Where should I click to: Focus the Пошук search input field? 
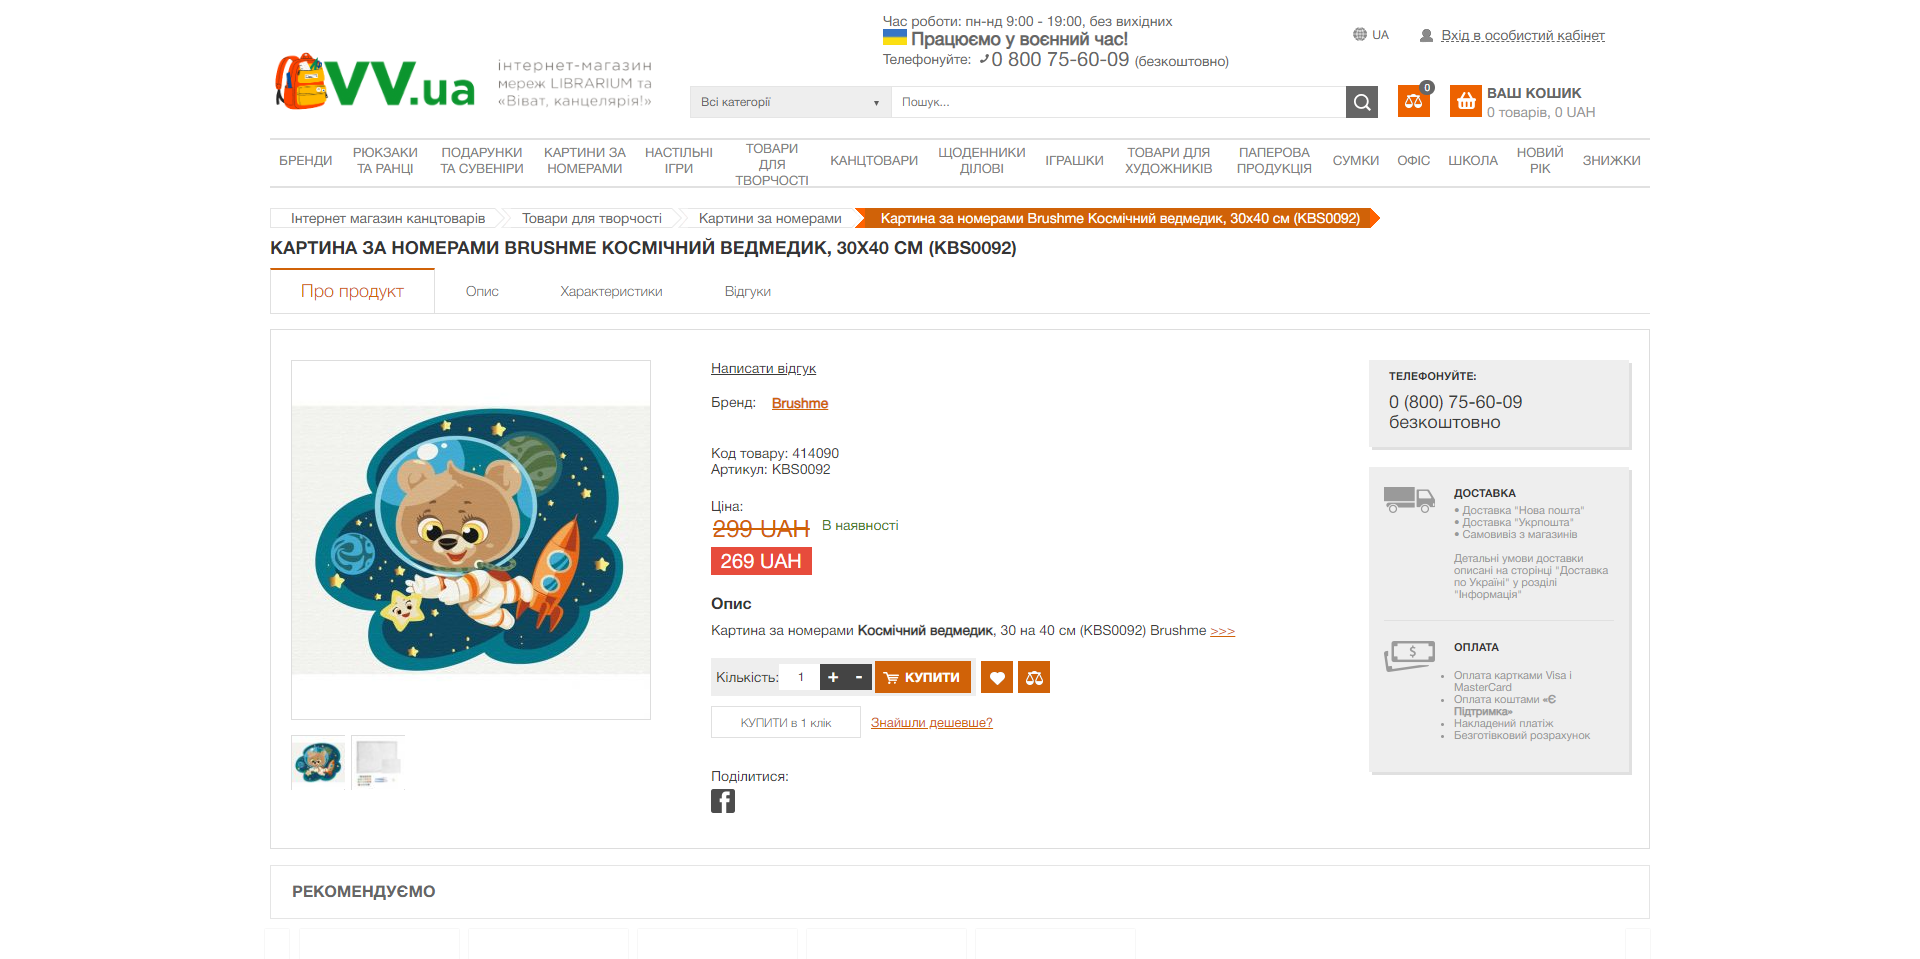click(1119, 102)
